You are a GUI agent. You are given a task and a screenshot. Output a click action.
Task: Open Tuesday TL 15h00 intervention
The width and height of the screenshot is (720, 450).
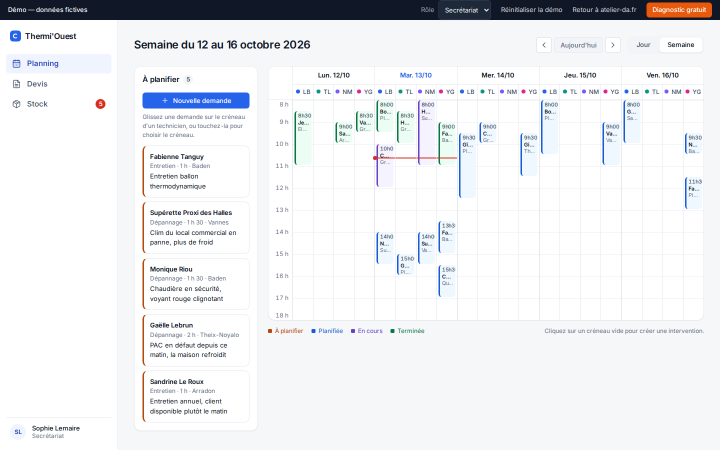(405, 264)
